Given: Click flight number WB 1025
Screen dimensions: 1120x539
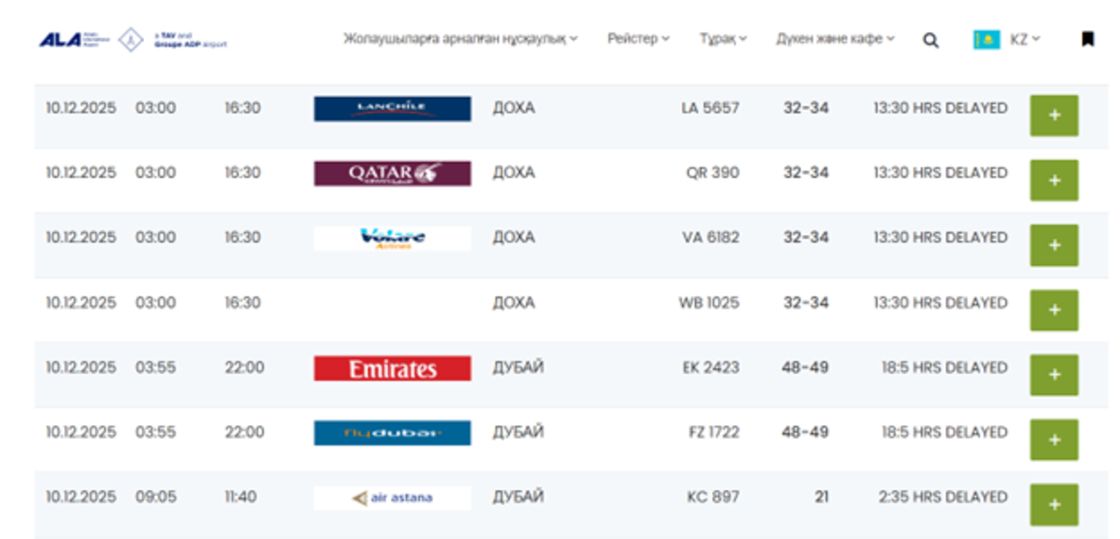Looking at the screenshot, I should 709,303.
